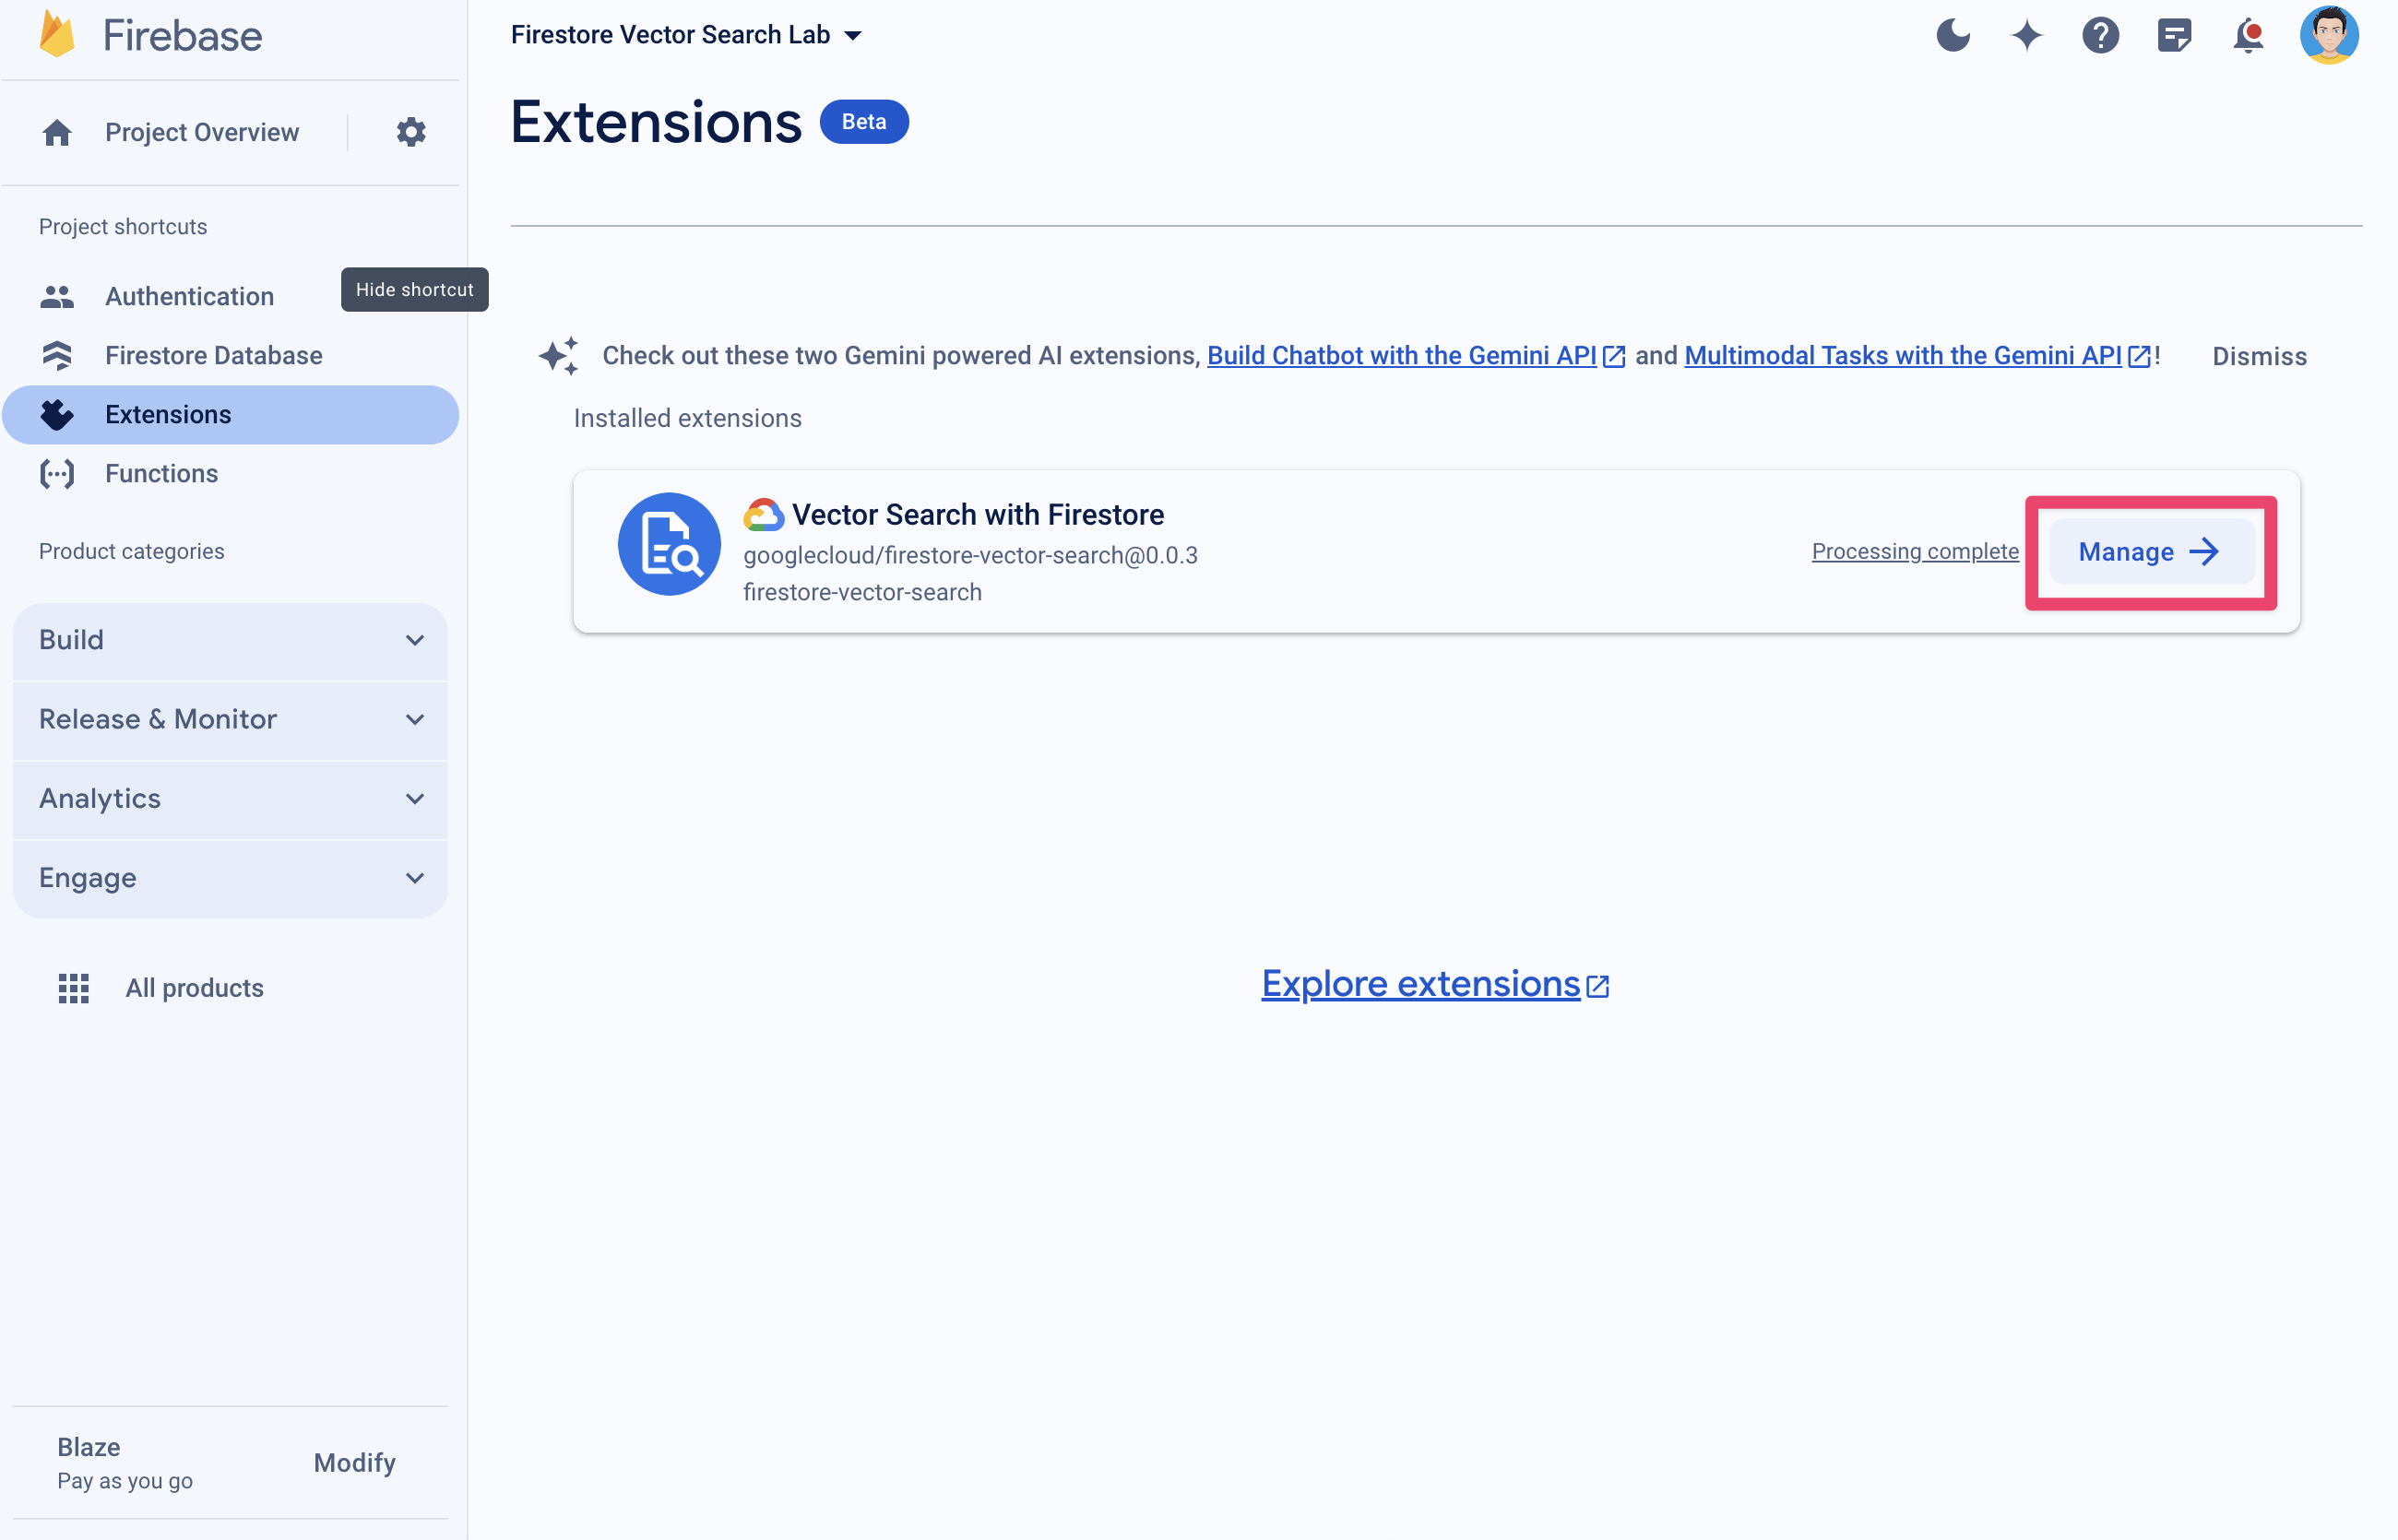
Task: Navigate to Firestore Database
Action: 213,355
